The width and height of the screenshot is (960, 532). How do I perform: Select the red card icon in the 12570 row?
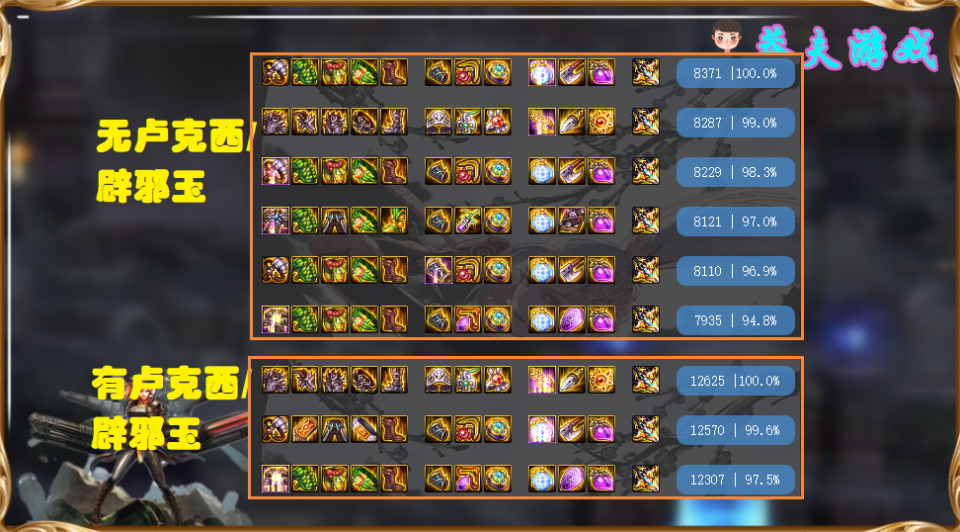(305, 429)
